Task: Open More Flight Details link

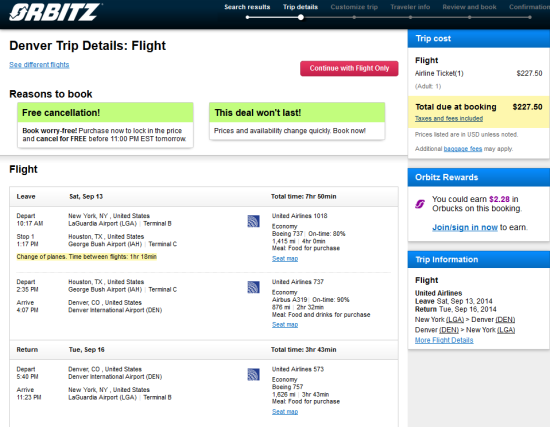Action: pos(444,340)
